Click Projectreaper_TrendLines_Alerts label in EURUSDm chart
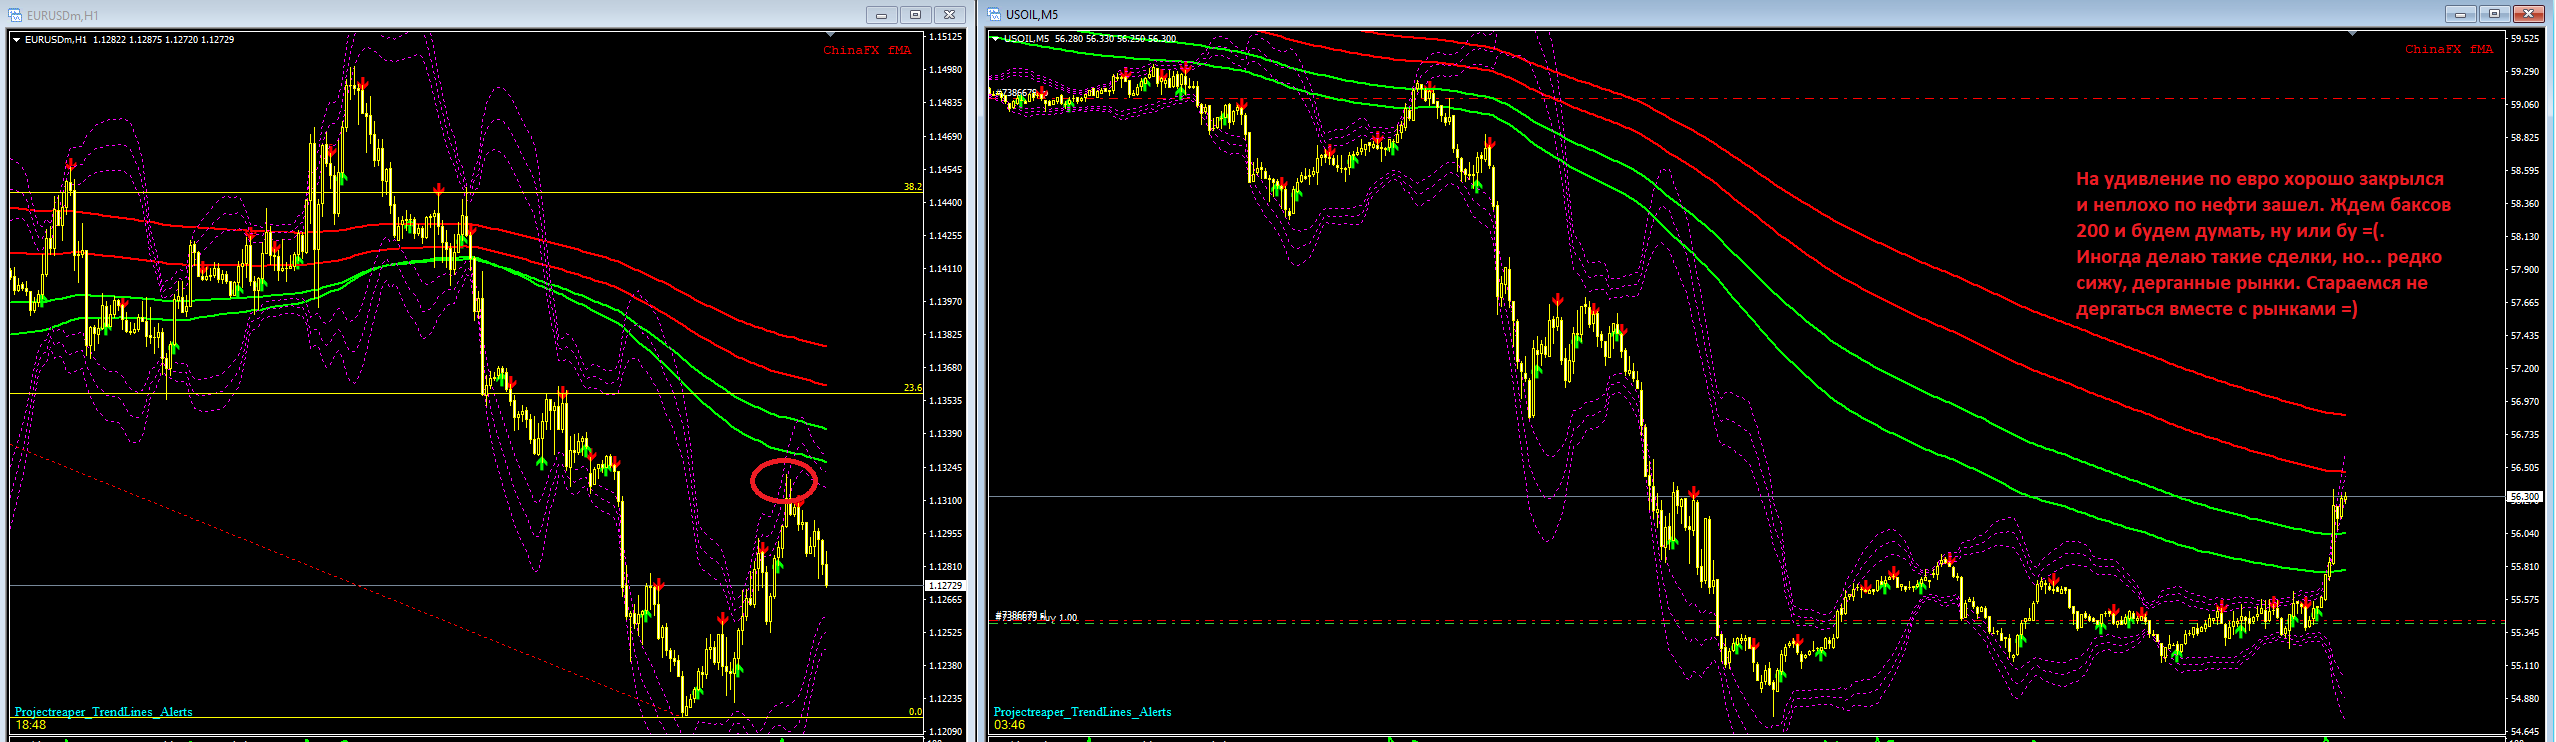The height and width of the screenshot is (742, 2556). (x=104, y=712)
